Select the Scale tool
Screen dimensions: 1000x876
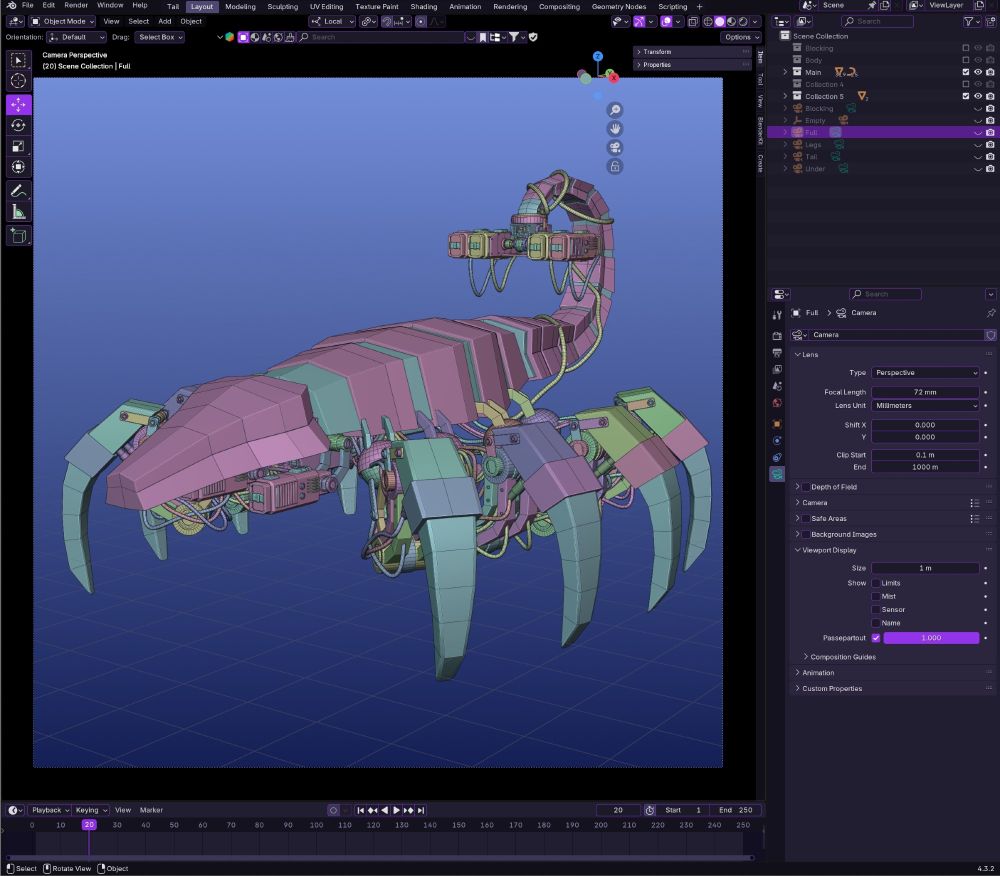tap(18, 146)
